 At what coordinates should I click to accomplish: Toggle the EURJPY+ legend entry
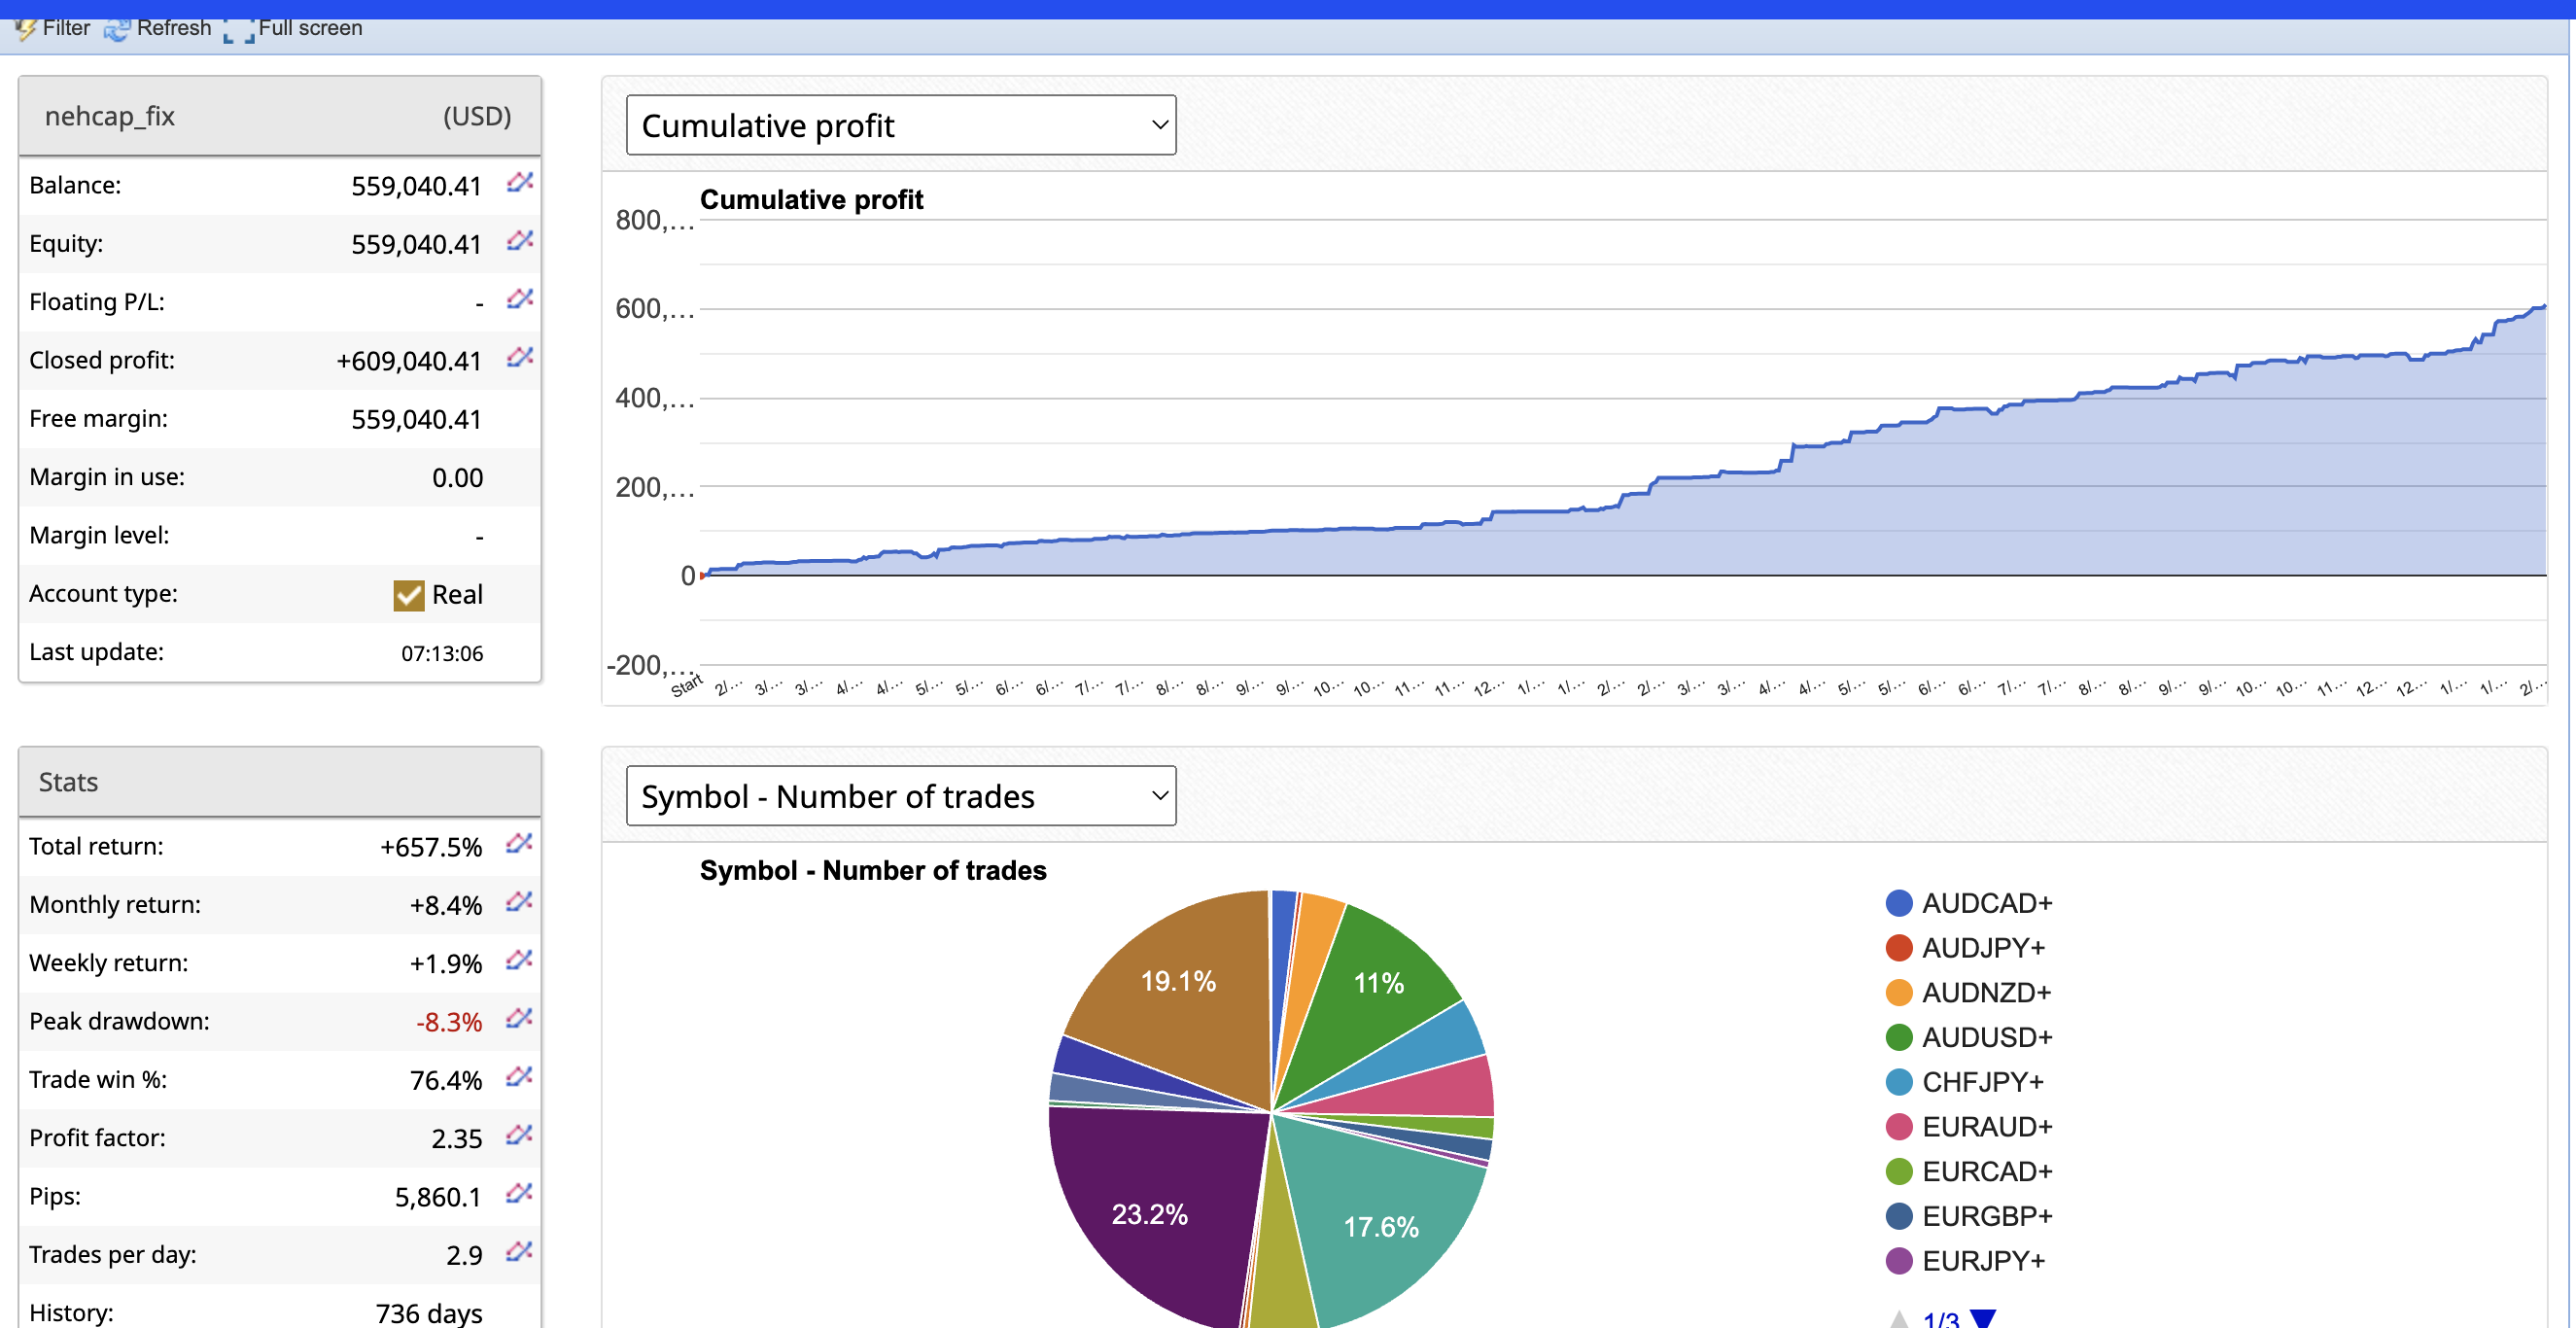coord(1982,1261)
